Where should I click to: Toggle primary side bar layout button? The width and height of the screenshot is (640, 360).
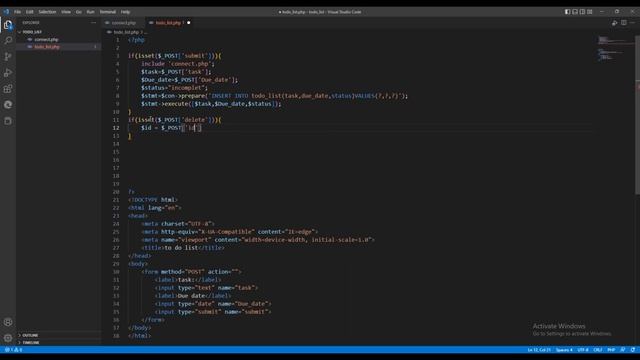567,12
